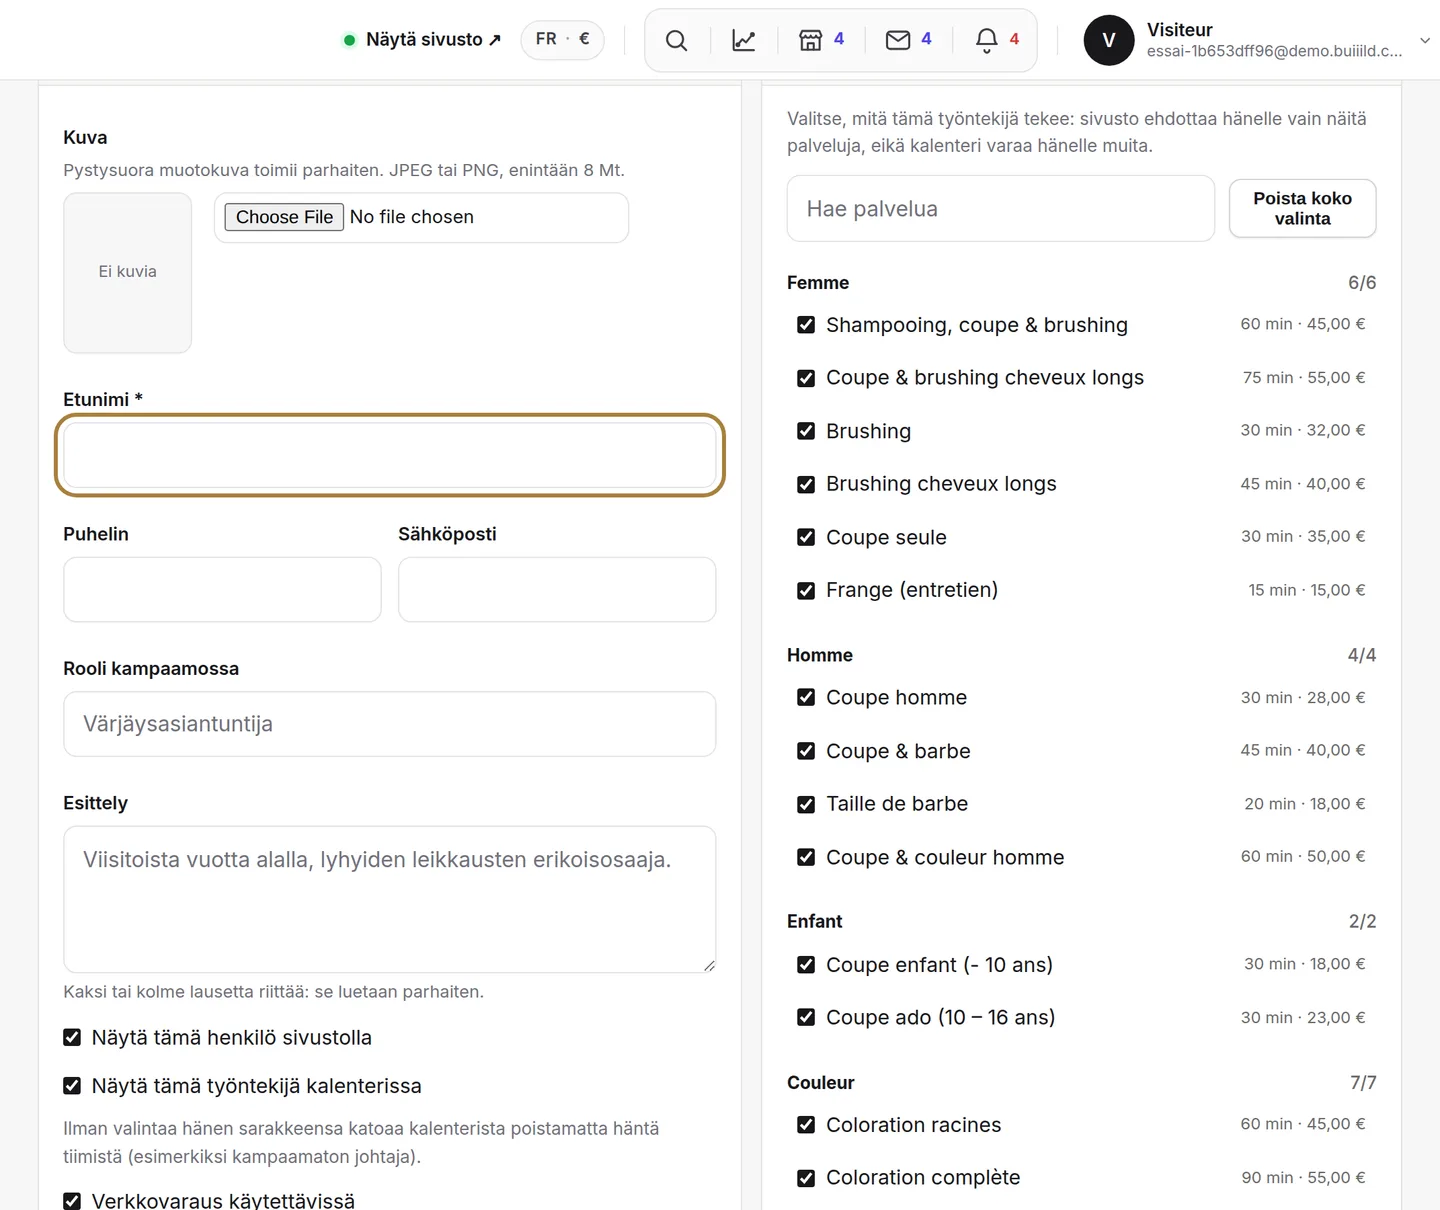Uncheck Coupe & brushing cheveux longs
Viewport: 1440px width, 1210px height.
[x=806, y=378]
